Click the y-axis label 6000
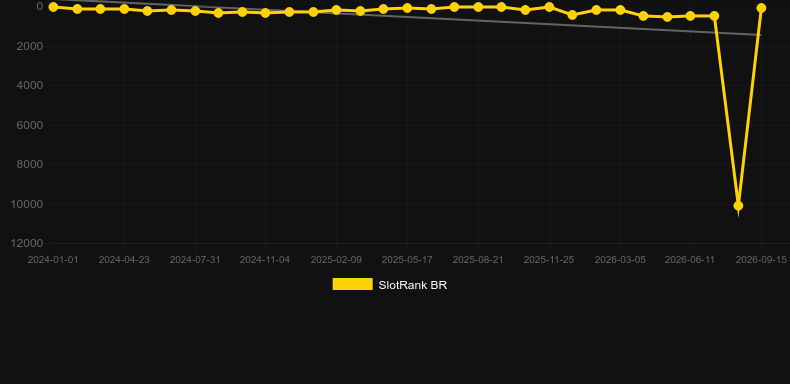Screen dimensions: 790x384 coord(30,125)
